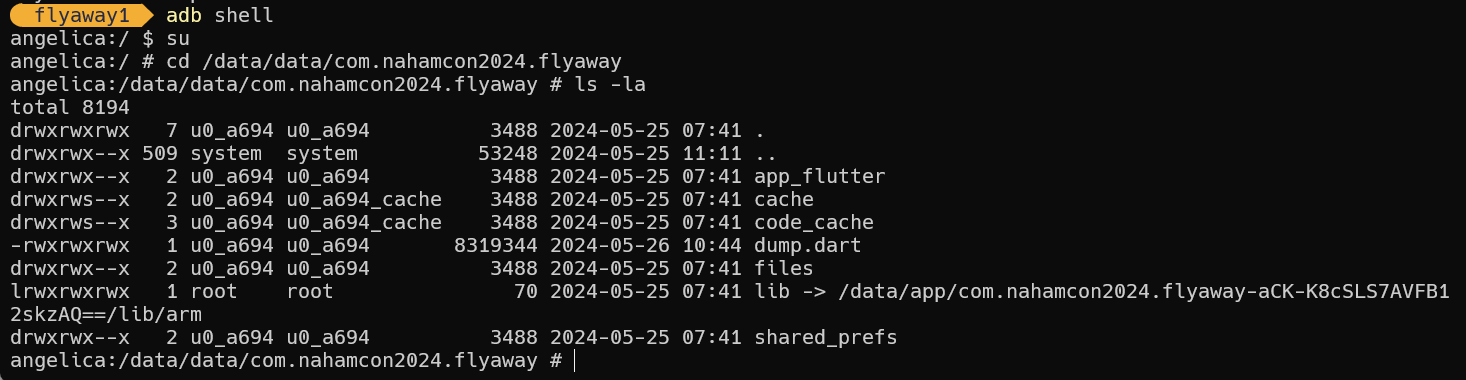Click the 'ls -la' command text
1466x380 pixels.
[610, 85]
